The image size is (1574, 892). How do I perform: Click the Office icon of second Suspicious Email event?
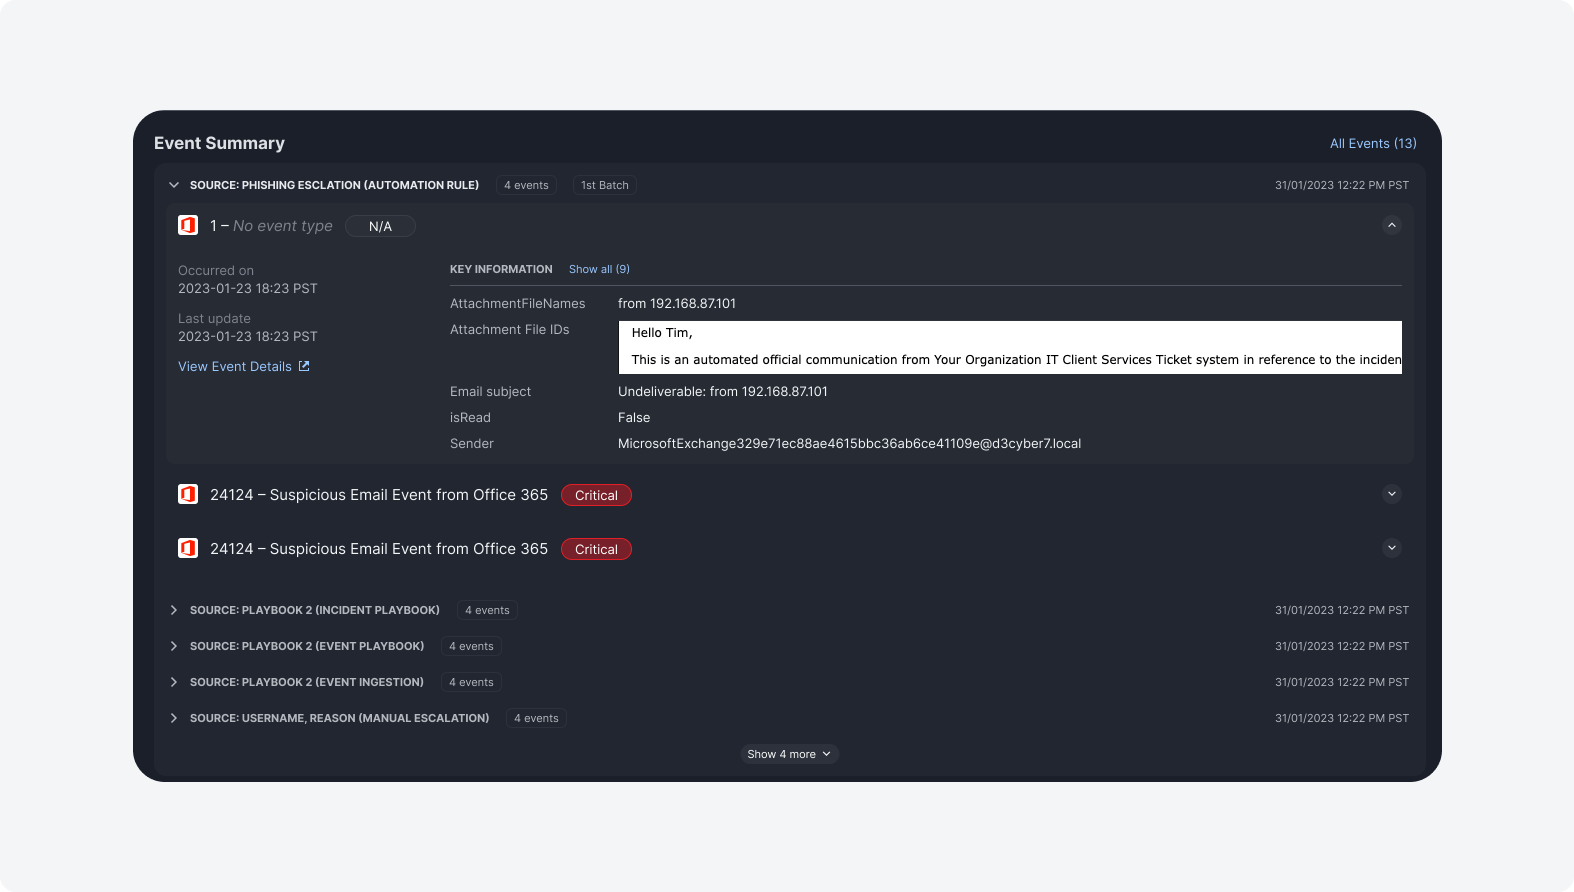tap(188, 548)
